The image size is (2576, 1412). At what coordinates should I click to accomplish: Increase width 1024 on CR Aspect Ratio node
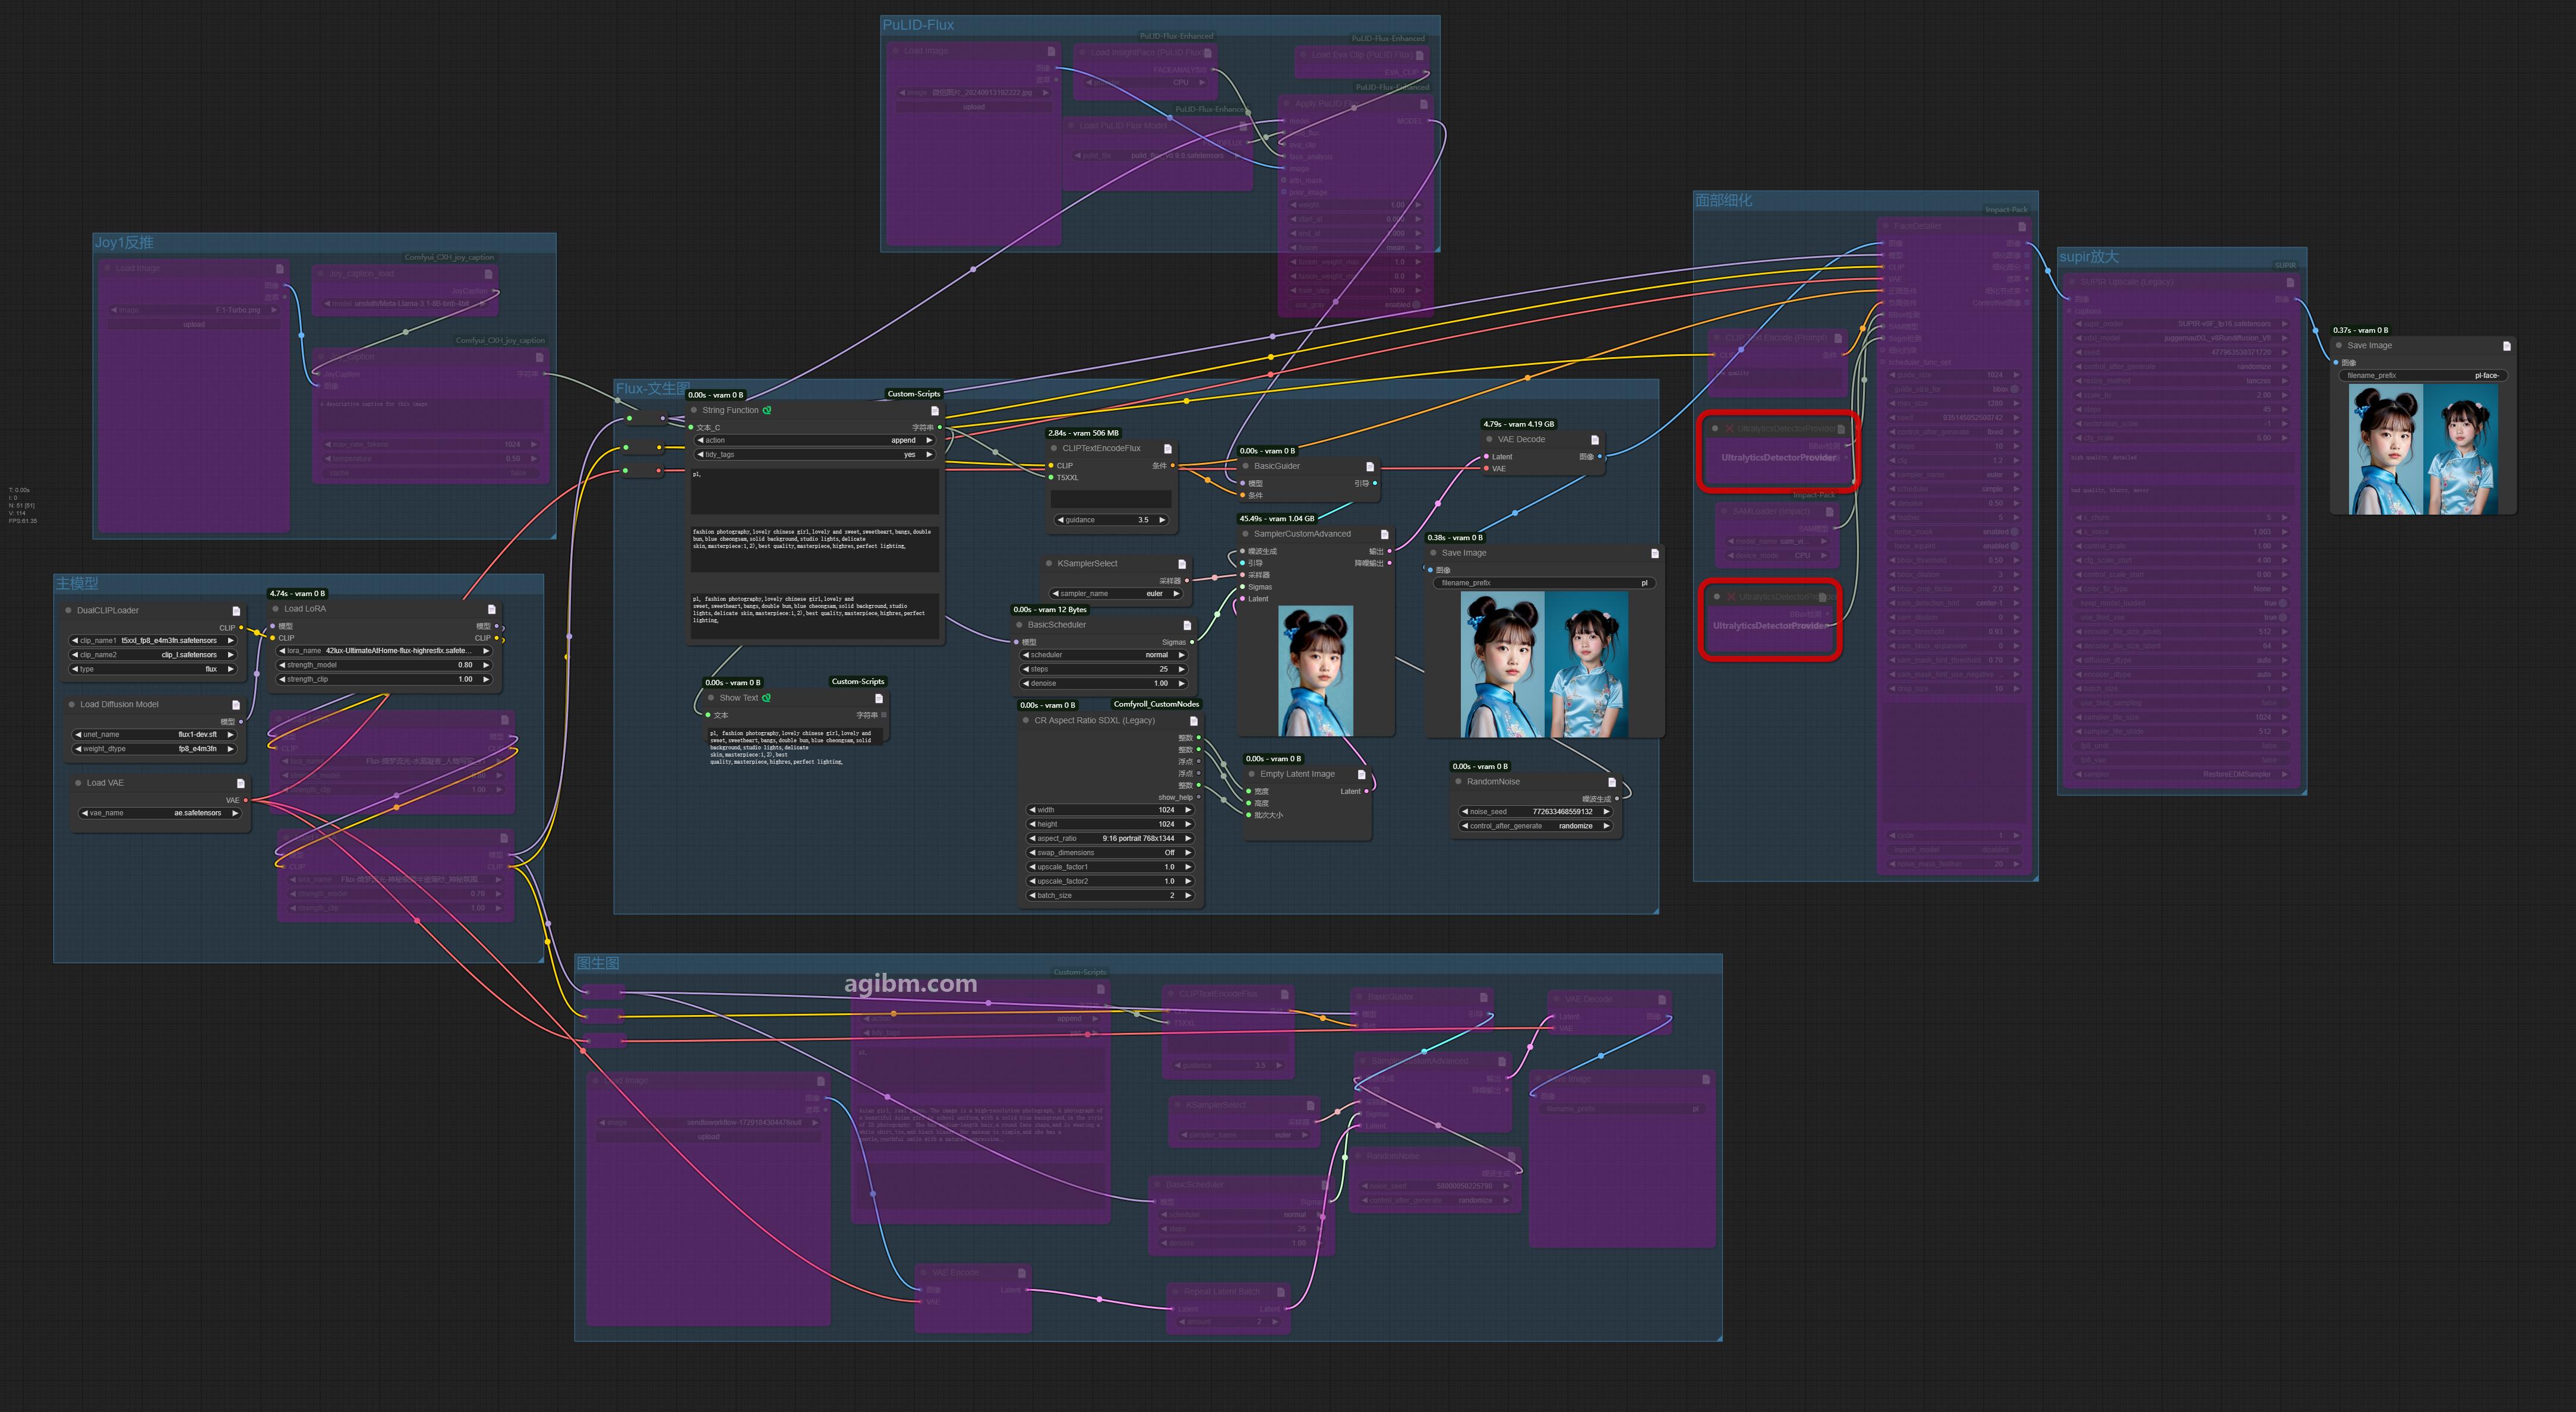1188,810
